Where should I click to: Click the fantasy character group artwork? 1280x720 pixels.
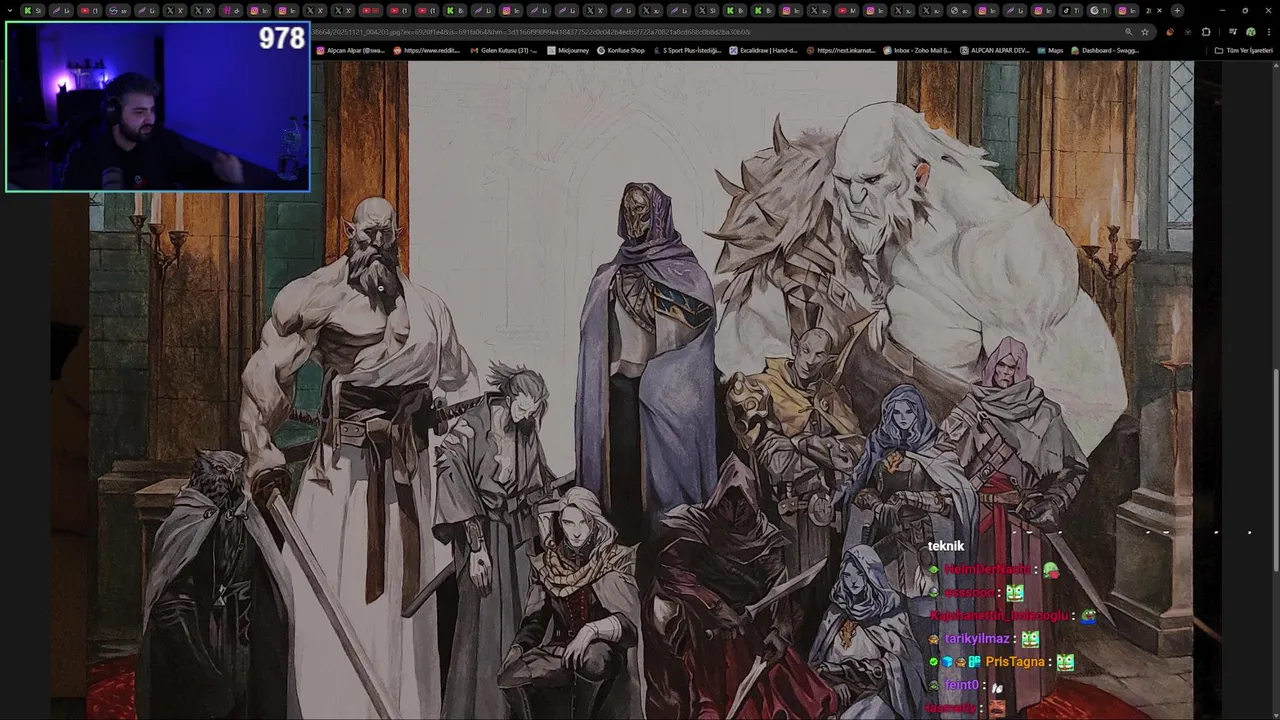click(x=641, y=390)
